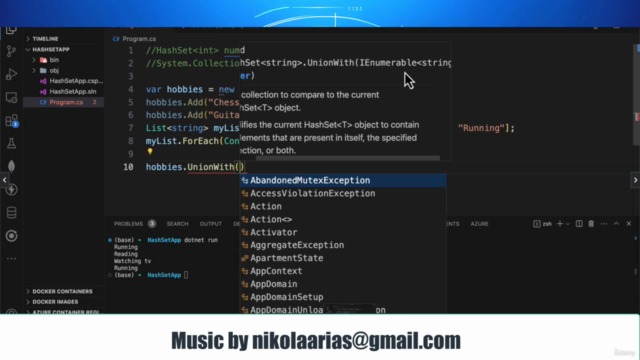
Task: Choose ApartmentState suggestion
Action: click(x=343, y=258)
